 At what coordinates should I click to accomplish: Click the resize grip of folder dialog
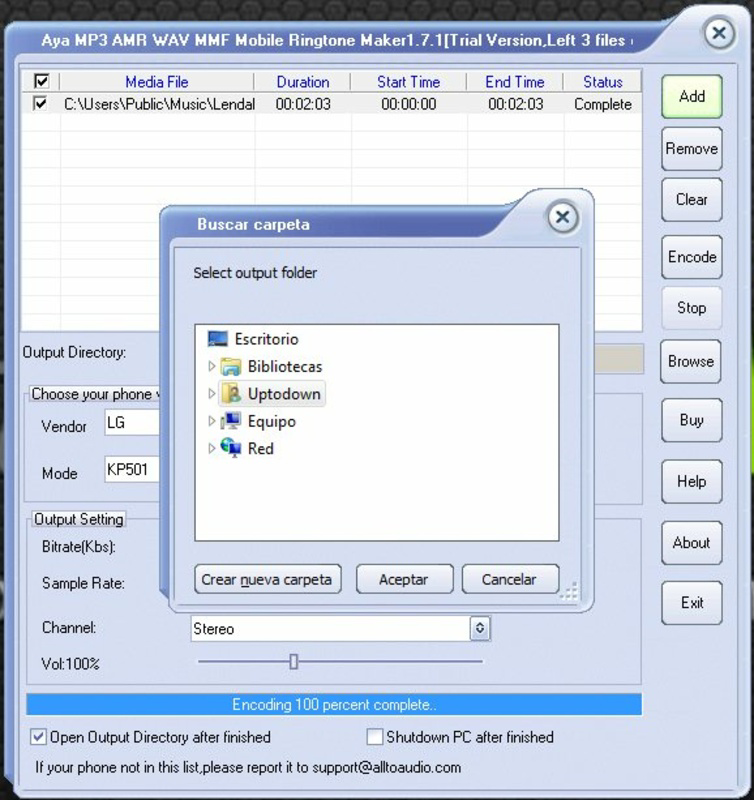[x=569, y=591]
